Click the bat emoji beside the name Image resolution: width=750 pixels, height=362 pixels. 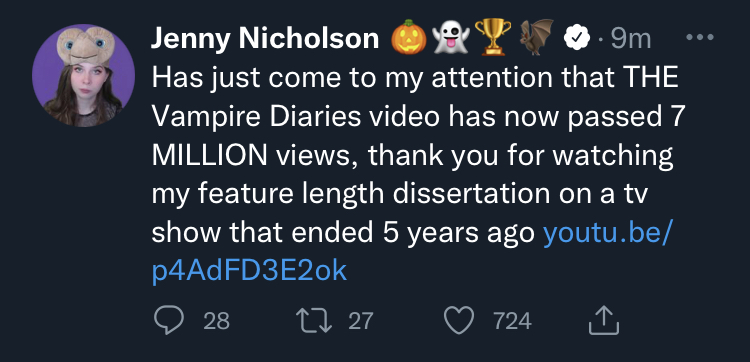click(537, 37)
